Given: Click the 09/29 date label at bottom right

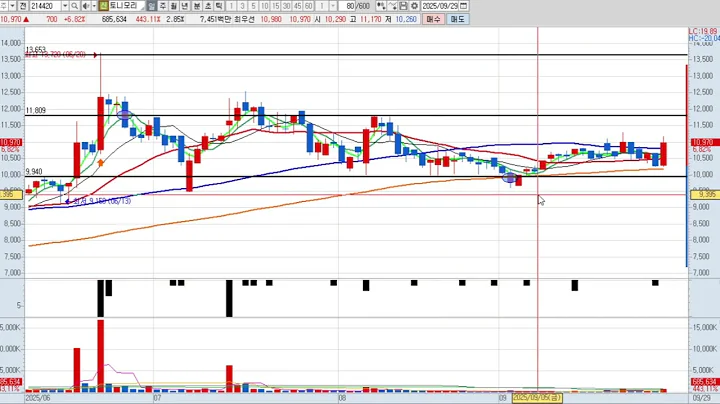Looking at the screenshot, I should 702,398.
